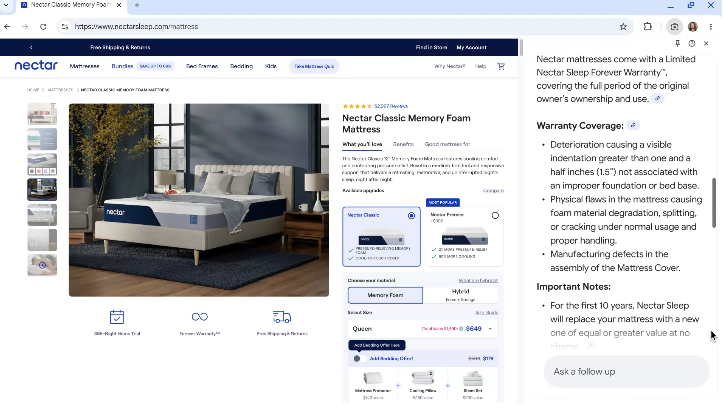Image resolution: width=723 pixels, height=413 pixels.
Task: Open the shopping cart icon
Action: (x=501, y=66)
